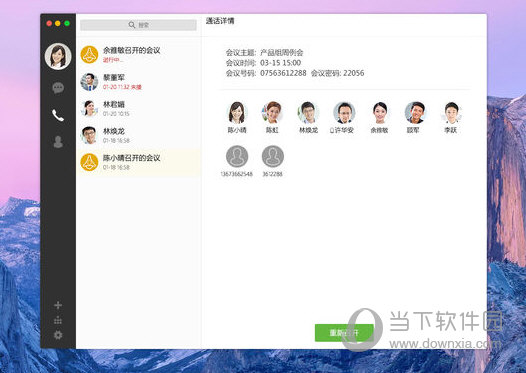Click participant avatar left of 李跃

pyautogui.click(x=415, y=113)
